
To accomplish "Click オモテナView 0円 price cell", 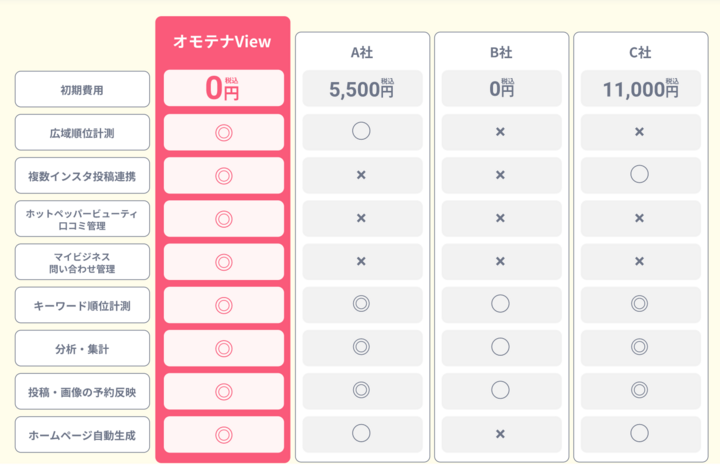I will coord(223,89).
